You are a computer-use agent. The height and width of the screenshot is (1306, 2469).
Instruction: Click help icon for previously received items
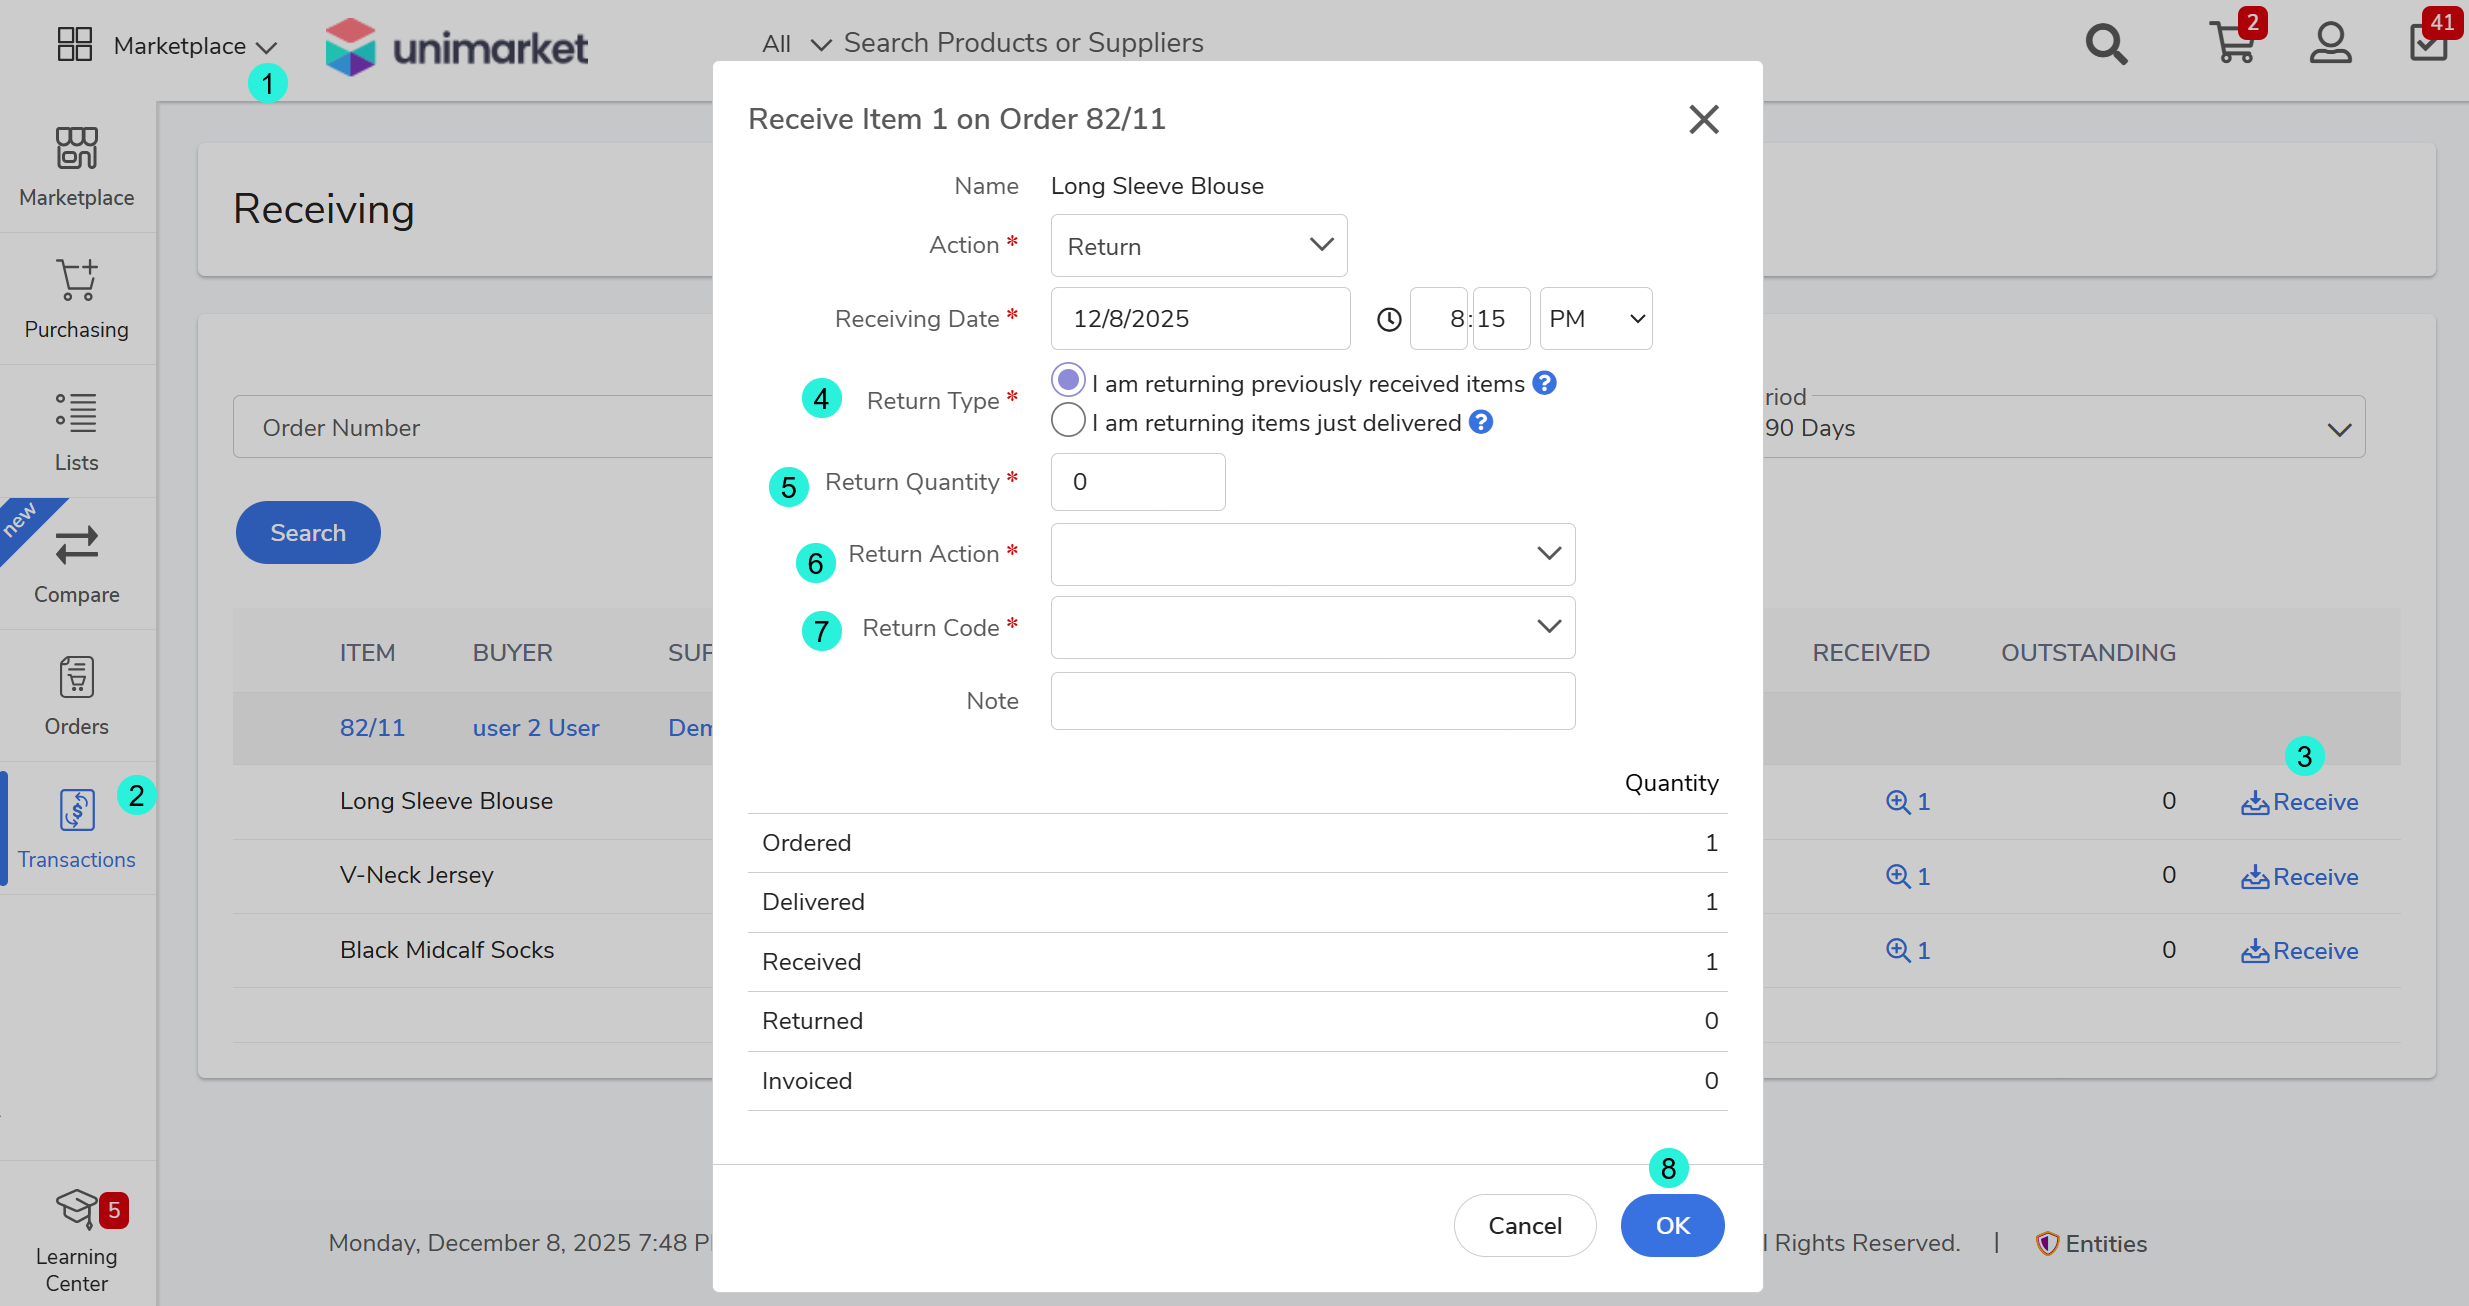click(1545, 383)
